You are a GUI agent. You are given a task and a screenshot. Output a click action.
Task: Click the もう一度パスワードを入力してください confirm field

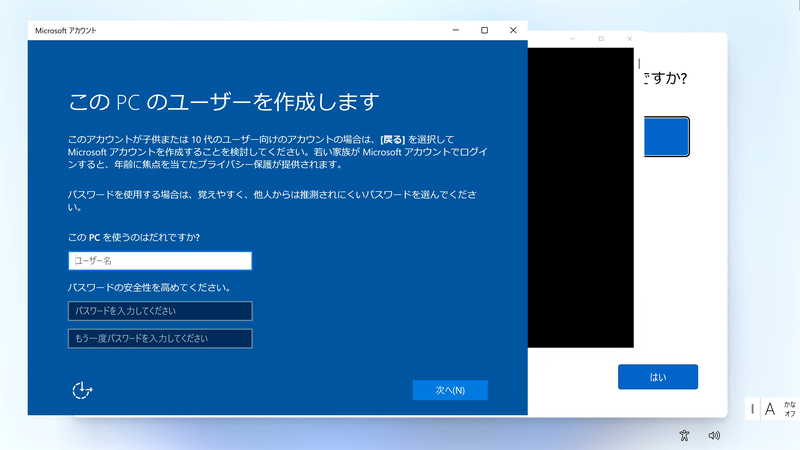(x=160, y=338)
